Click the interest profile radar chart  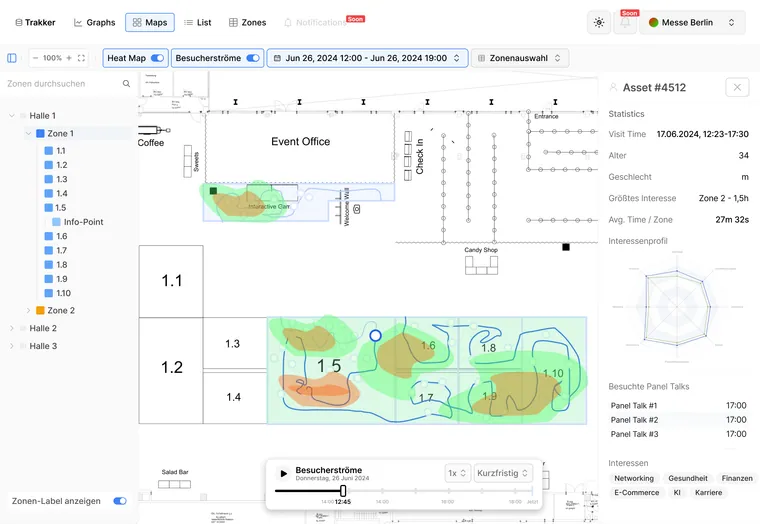pyautogui.click(x=677, y=307)
